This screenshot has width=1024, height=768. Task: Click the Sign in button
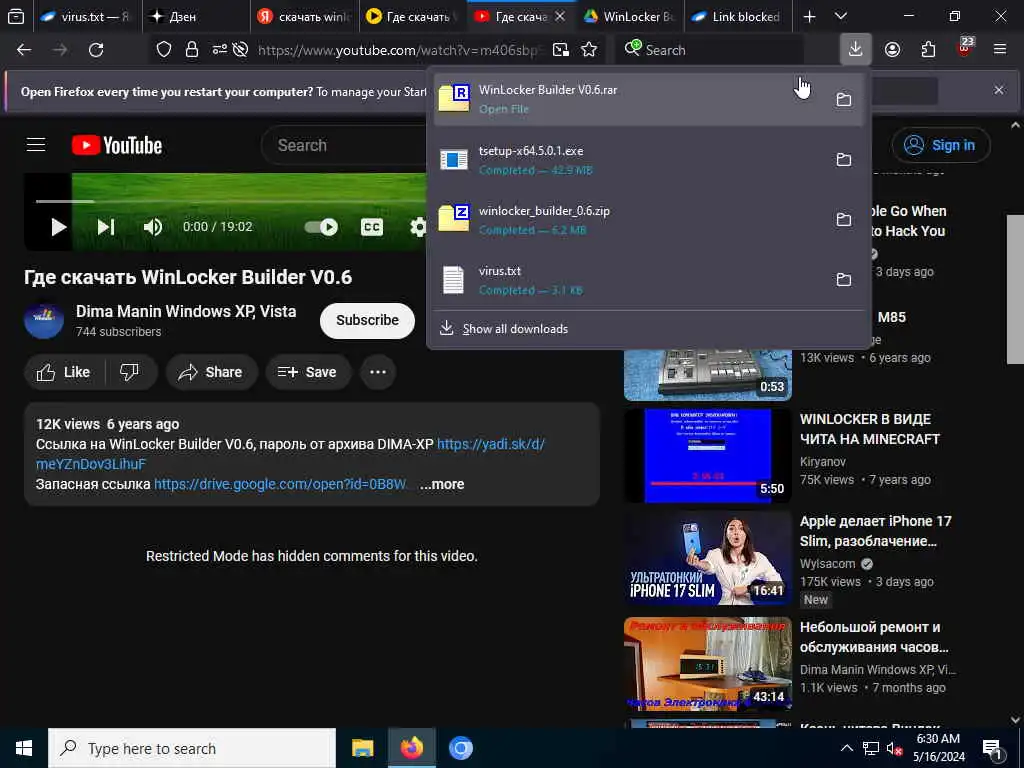tap(940, 145)
